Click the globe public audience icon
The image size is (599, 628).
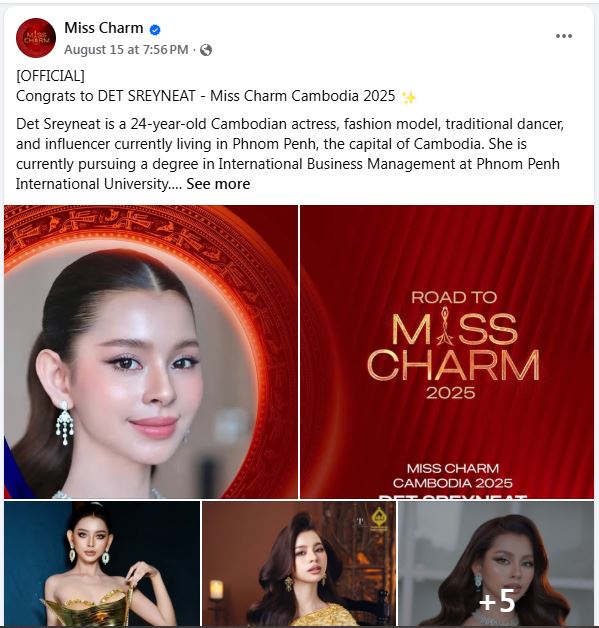point(206,50)
